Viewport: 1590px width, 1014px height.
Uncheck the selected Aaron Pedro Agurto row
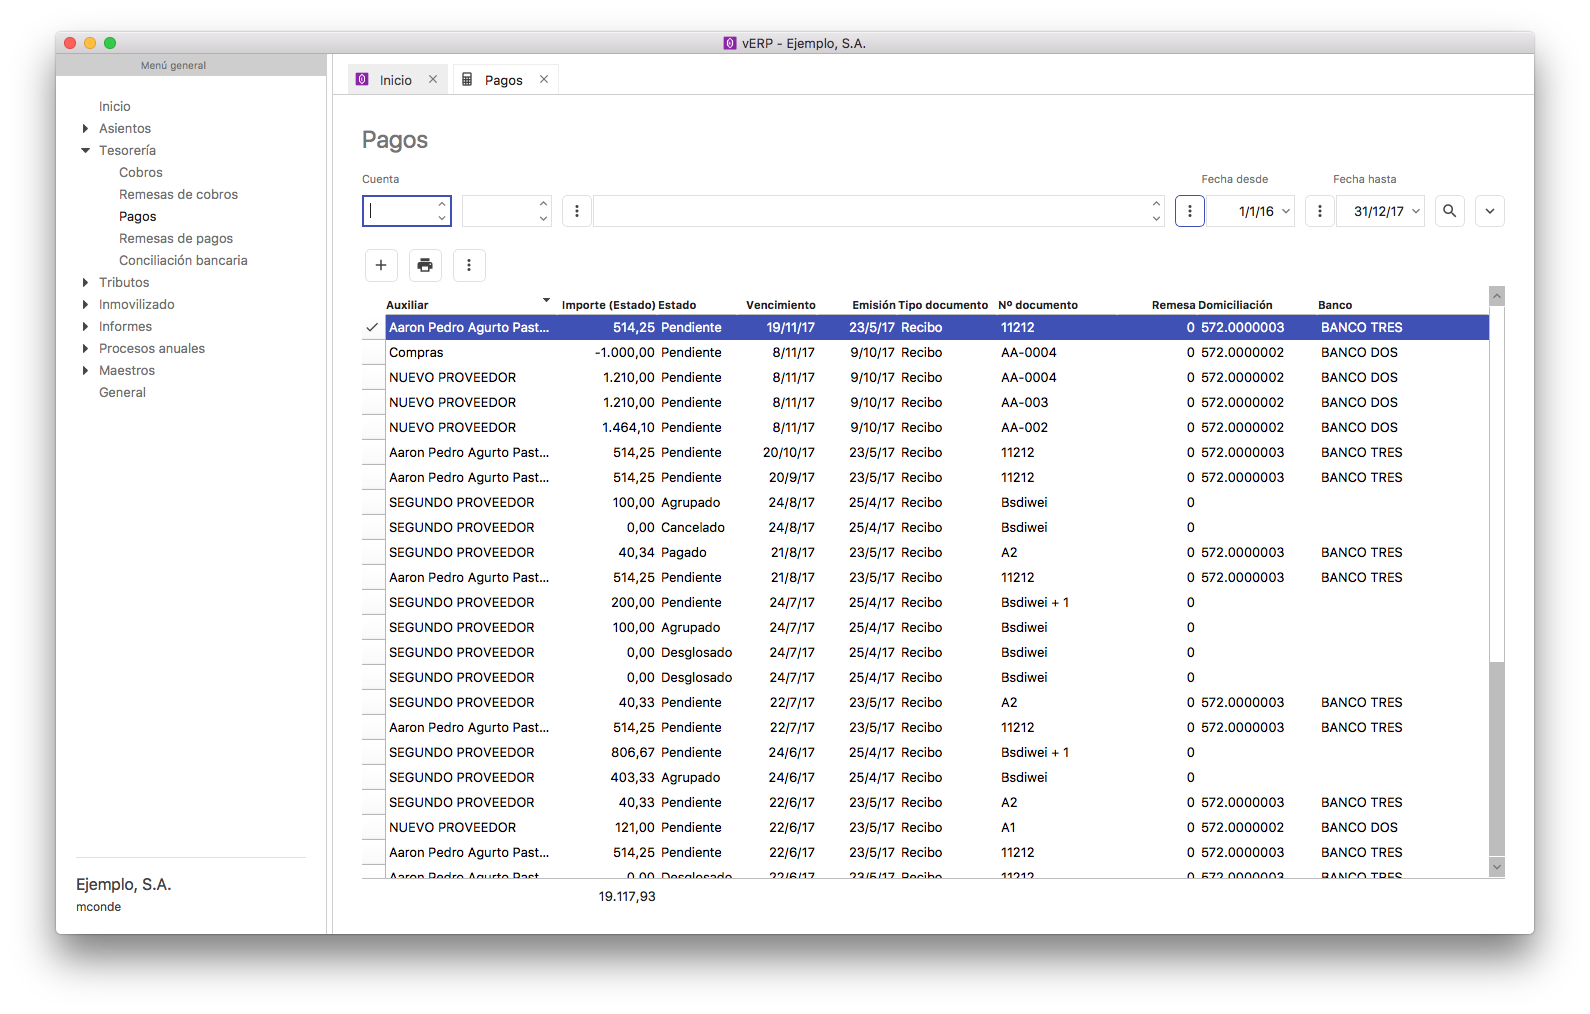click(x=373, y=328)
